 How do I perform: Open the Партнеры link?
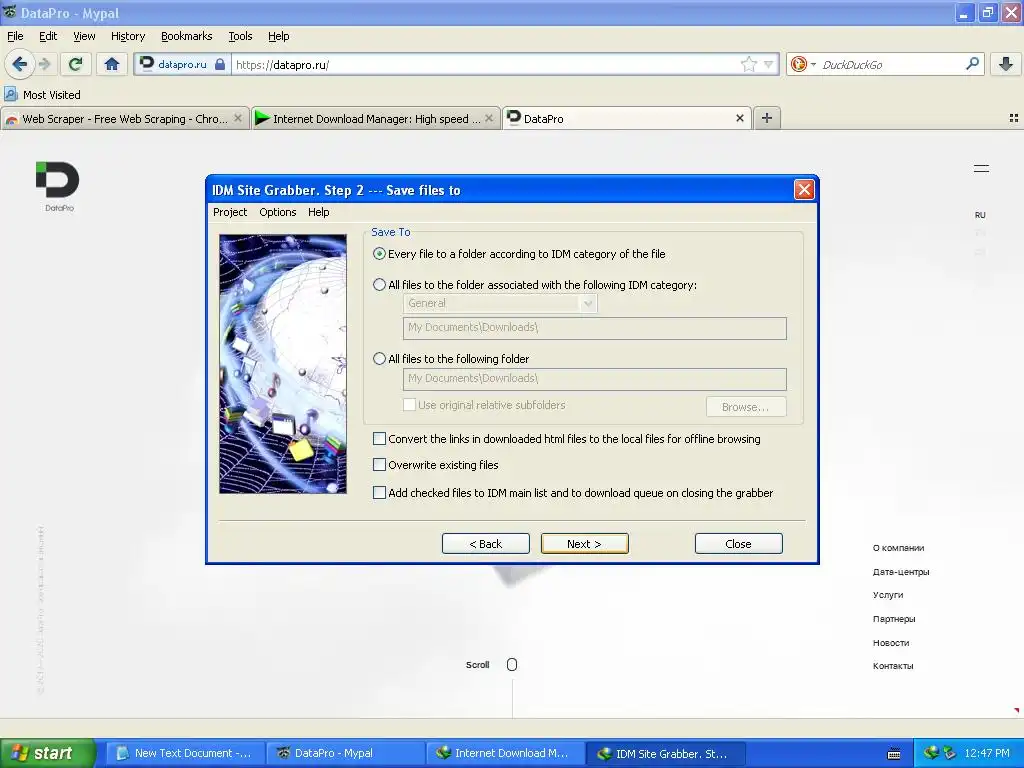coord(893,619)
